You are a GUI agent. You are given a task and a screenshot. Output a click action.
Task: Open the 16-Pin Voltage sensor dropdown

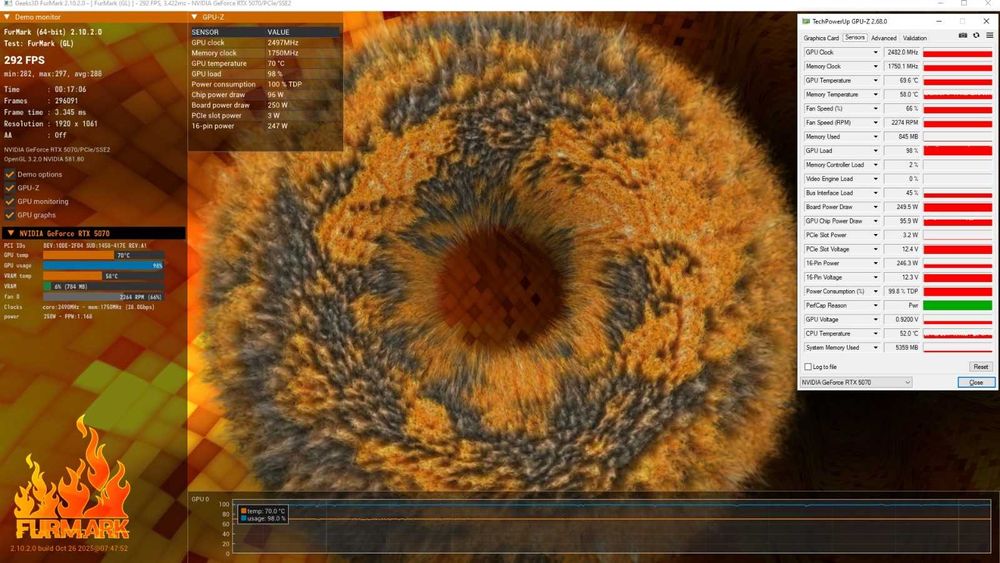tap(875, 277)
